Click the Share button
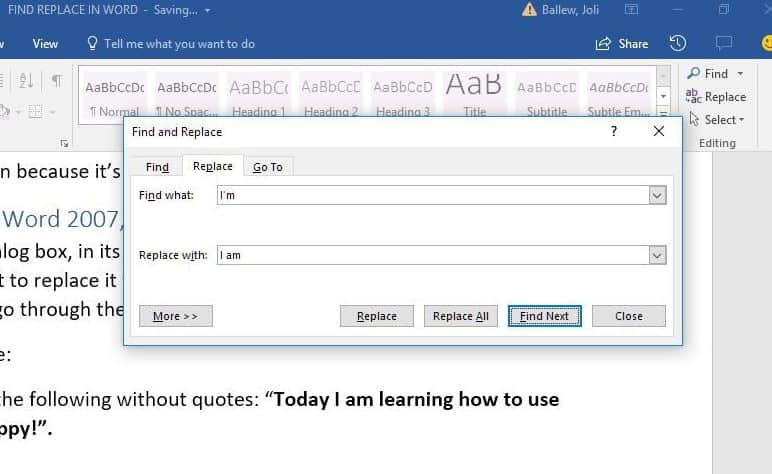 pos(622,44)
